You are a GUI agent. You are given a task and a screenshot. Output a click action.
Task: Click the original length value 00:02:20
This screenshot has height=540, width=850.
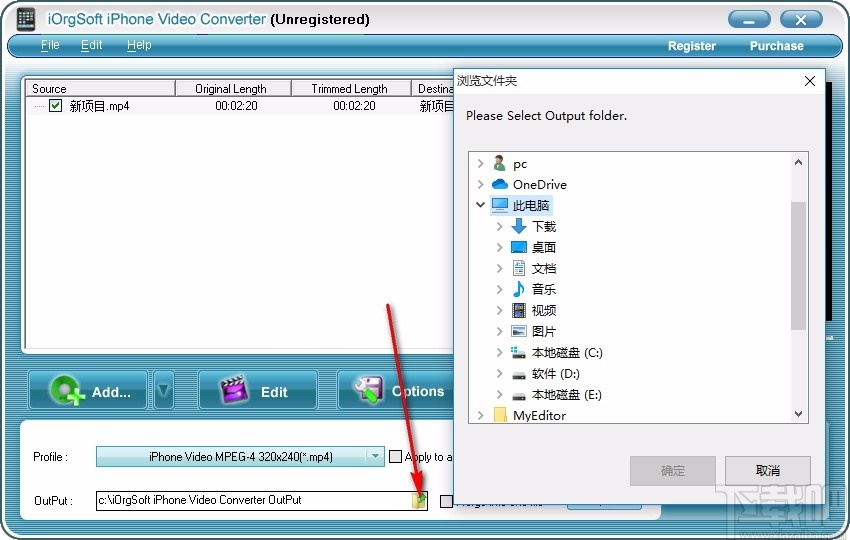pyautogui.click(x=236, y=106)
